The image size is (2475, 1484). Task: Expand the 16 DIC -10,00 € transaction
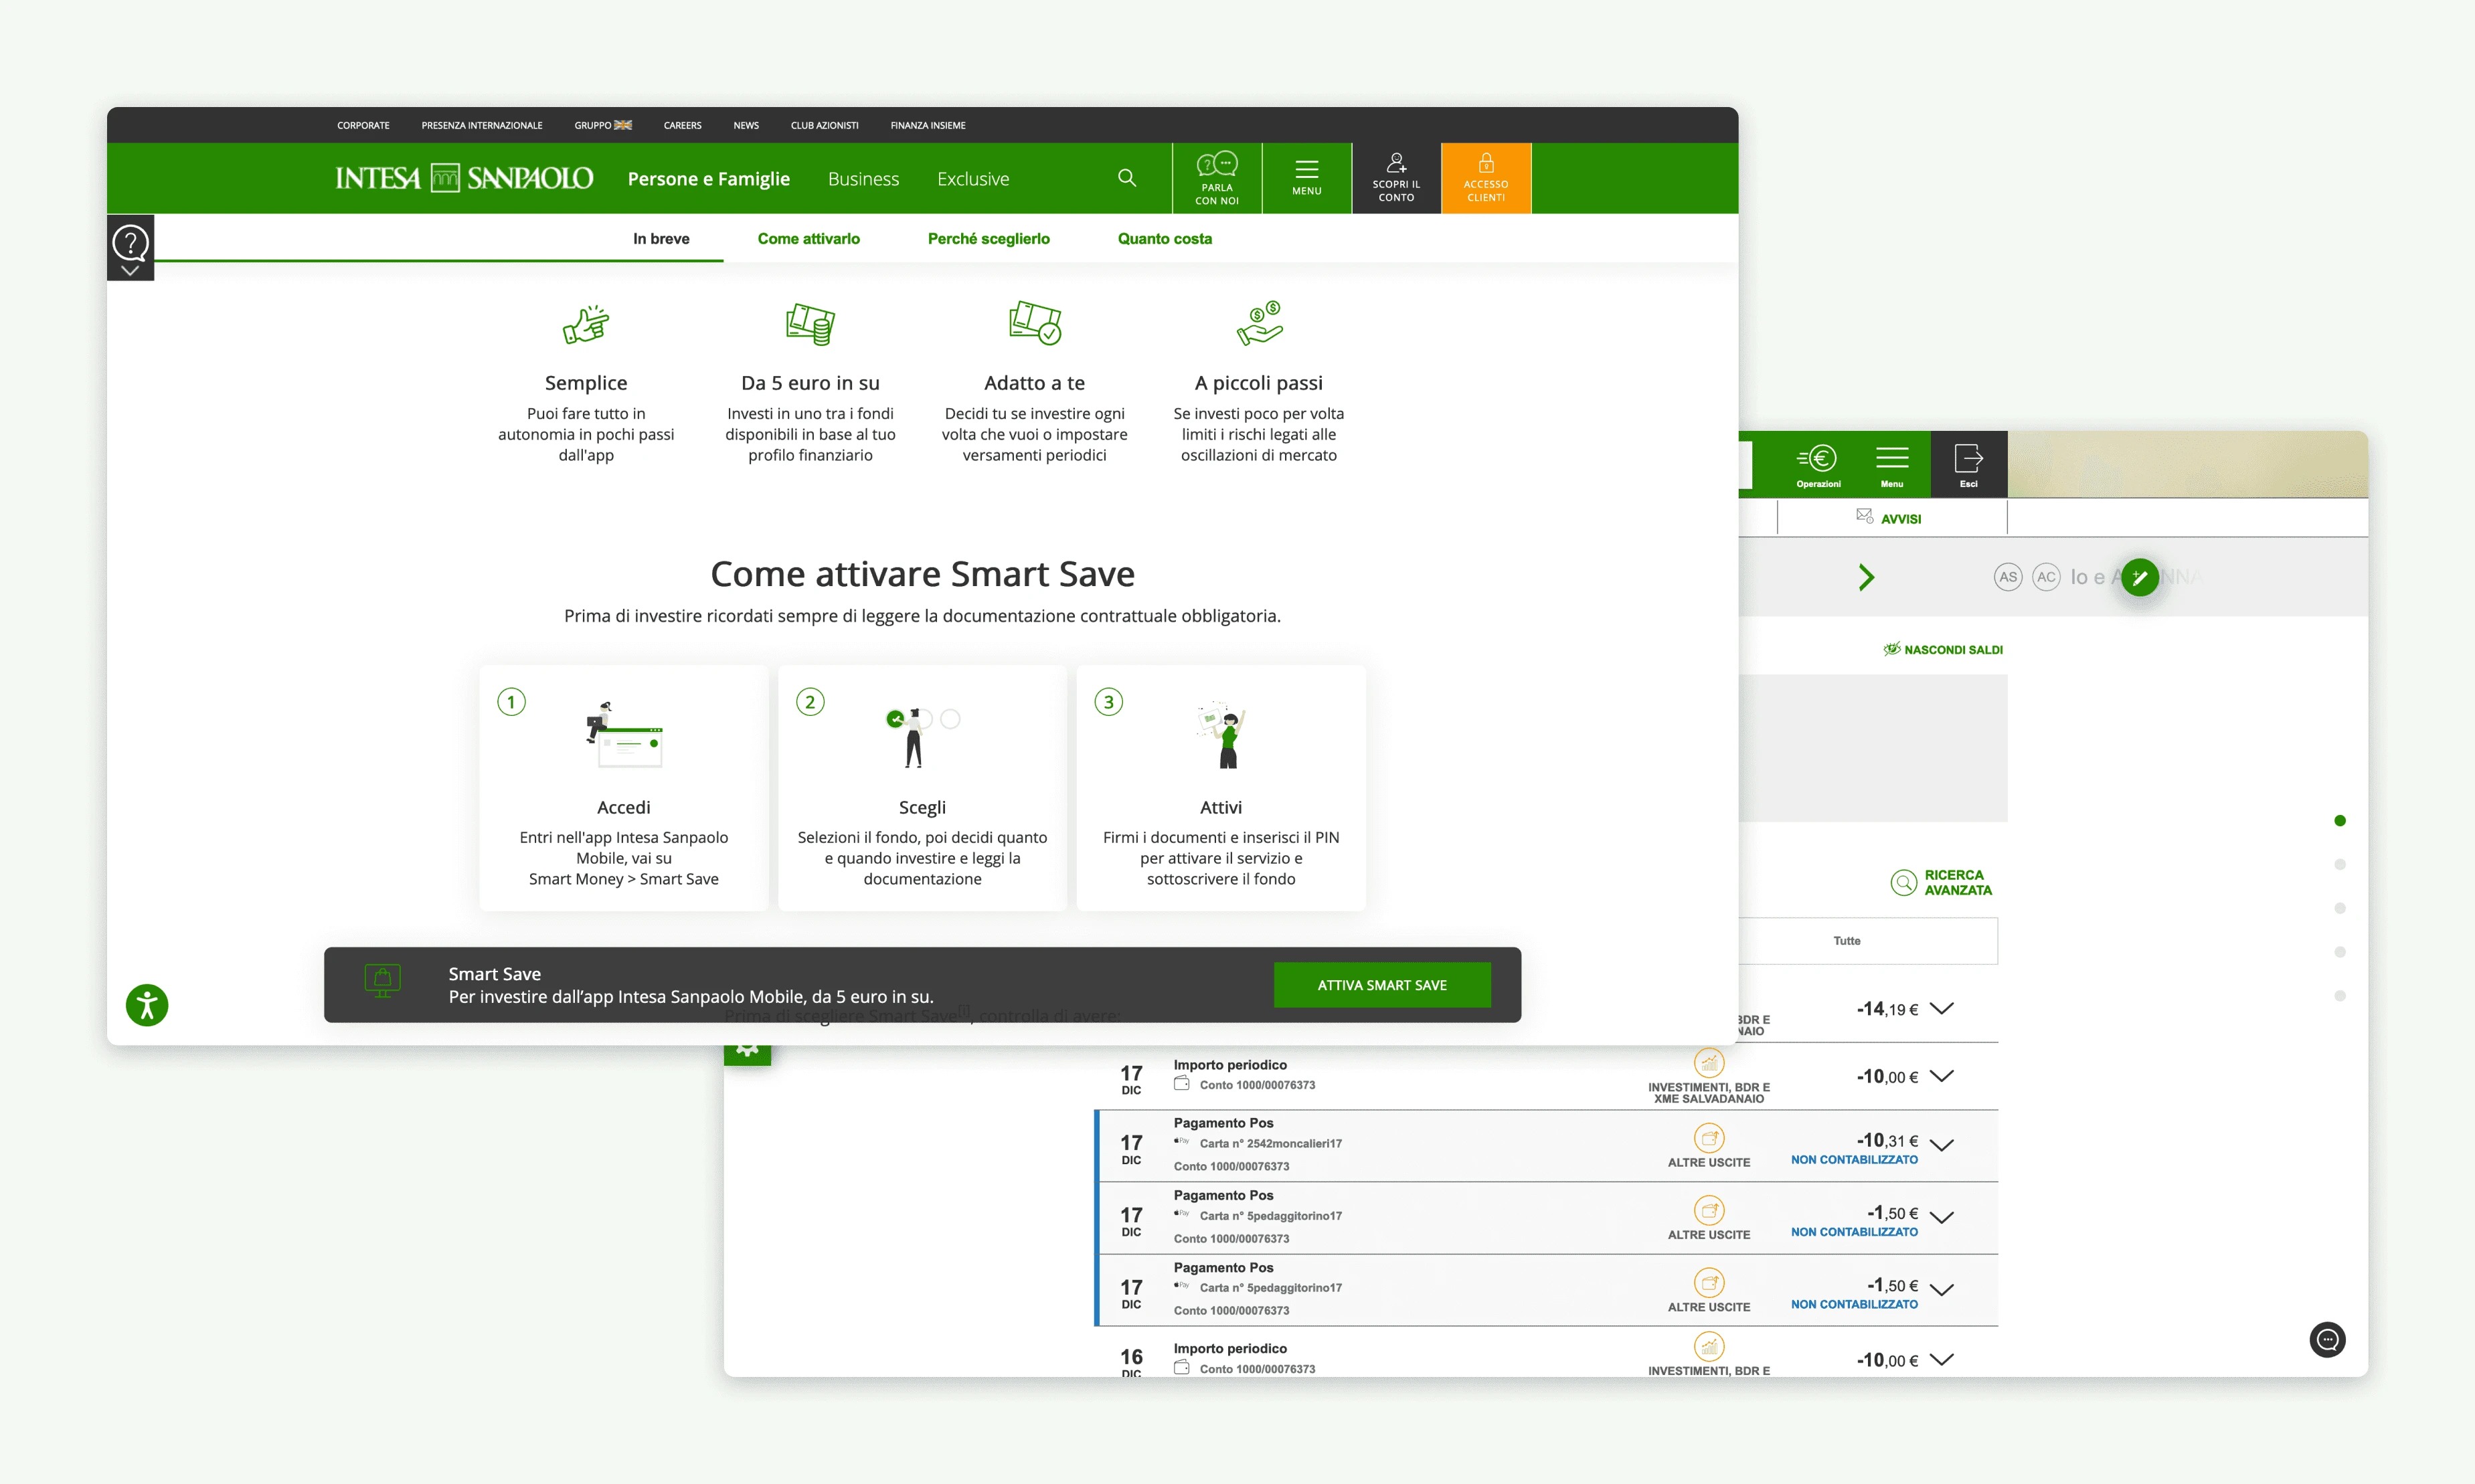(1941, 1359)
